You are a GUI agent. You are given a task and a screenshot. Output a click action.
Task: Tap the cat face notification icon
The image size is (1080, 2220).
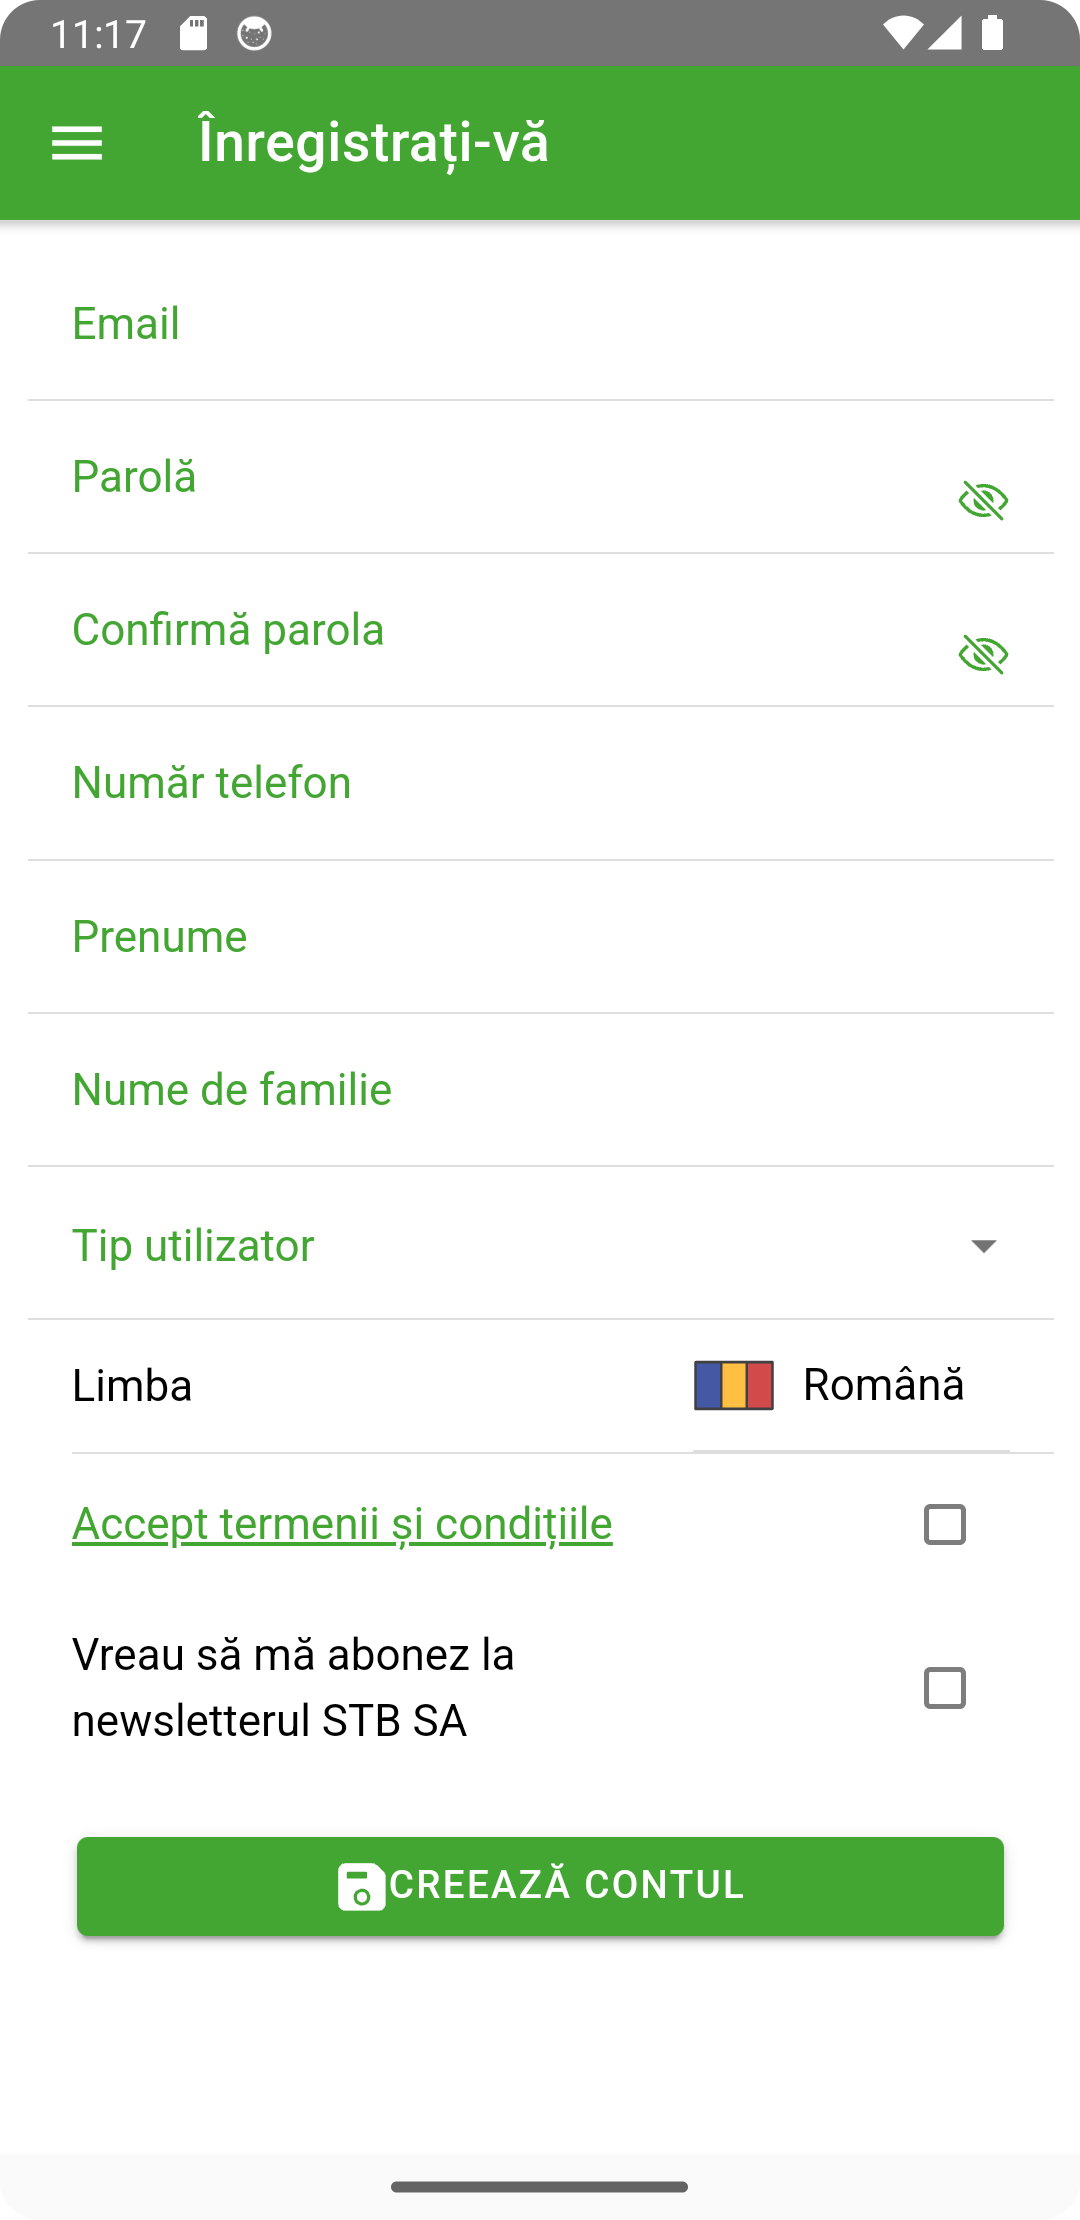coord(254,34)
